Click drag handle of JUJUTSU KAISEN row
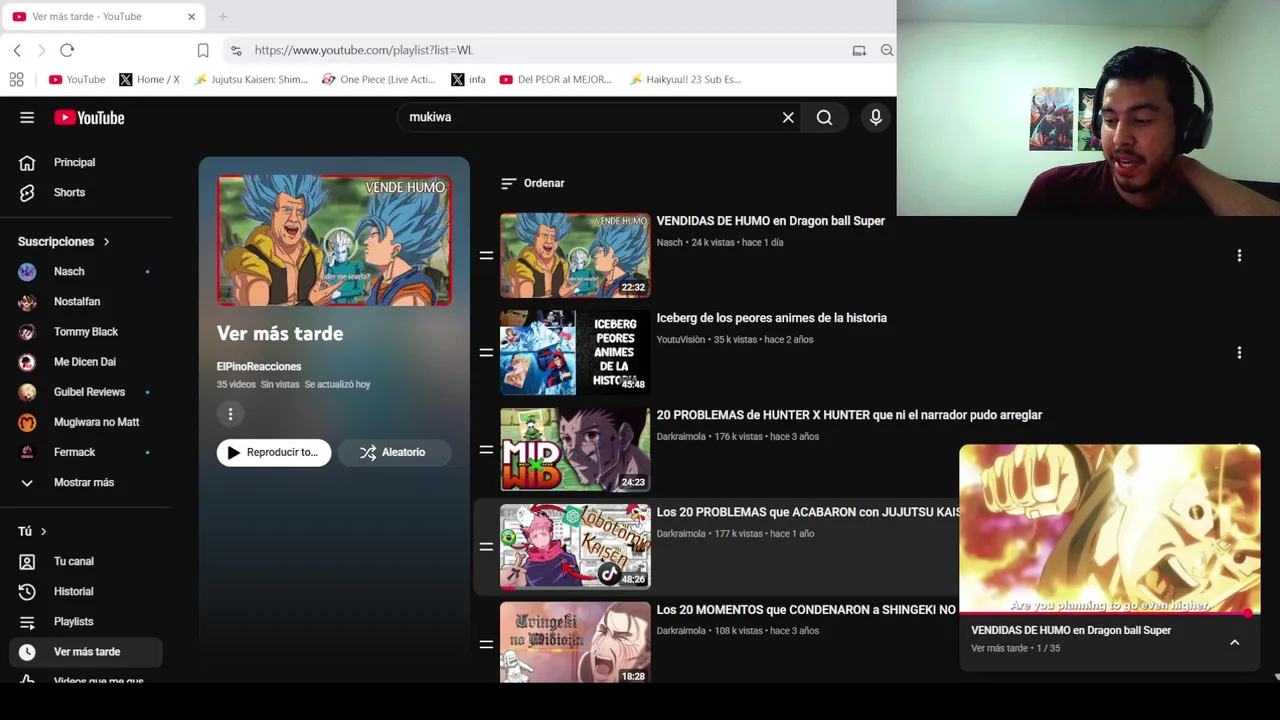 click(486, 547)
